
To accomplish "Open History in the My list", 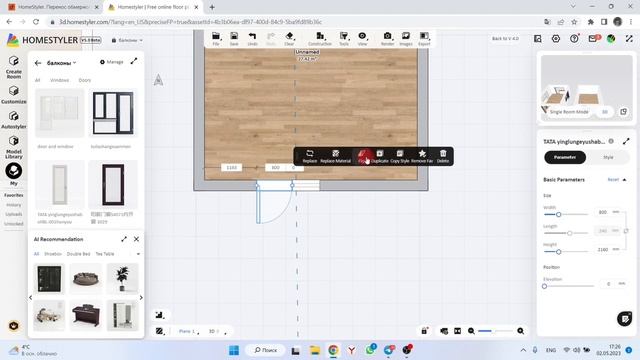I will pyautogui.click(x=13, y=205).
